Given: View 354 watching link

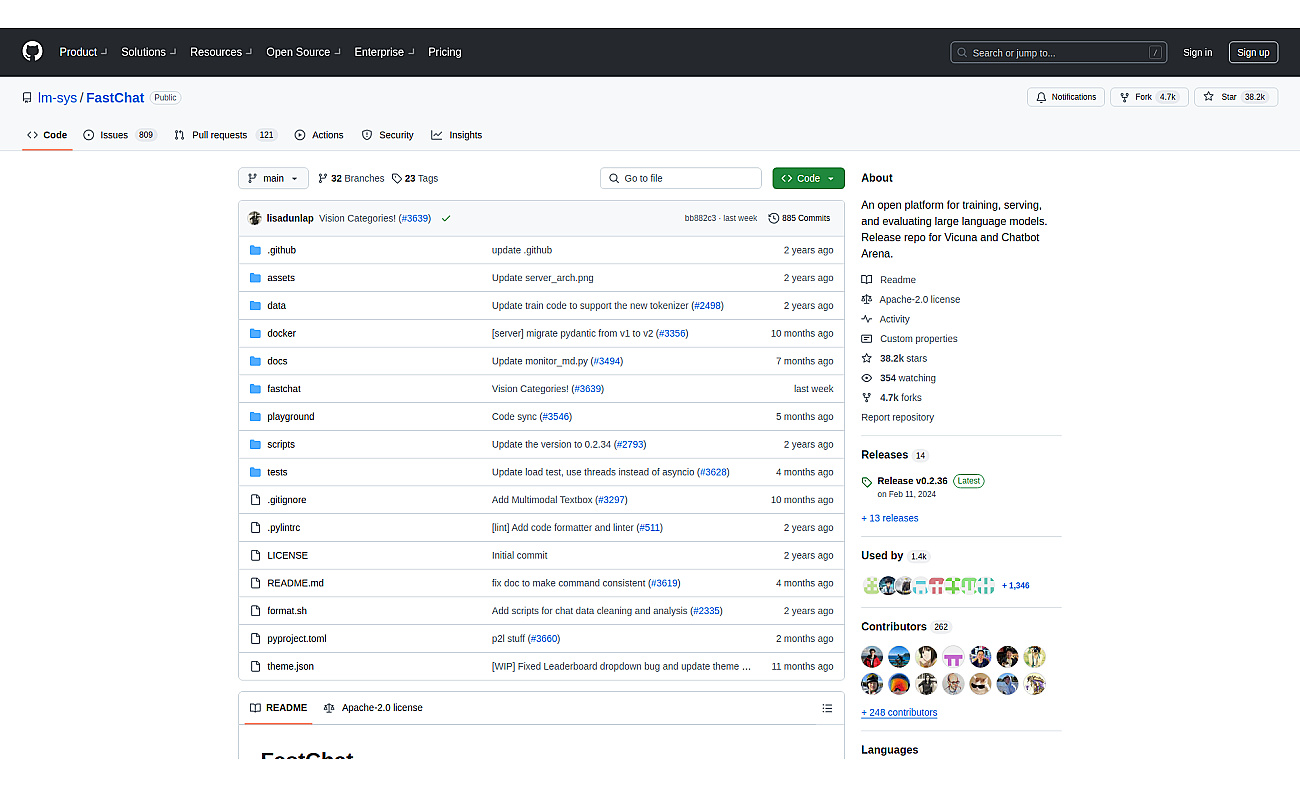Looking at the screenshot, I should tap(907, 378).
